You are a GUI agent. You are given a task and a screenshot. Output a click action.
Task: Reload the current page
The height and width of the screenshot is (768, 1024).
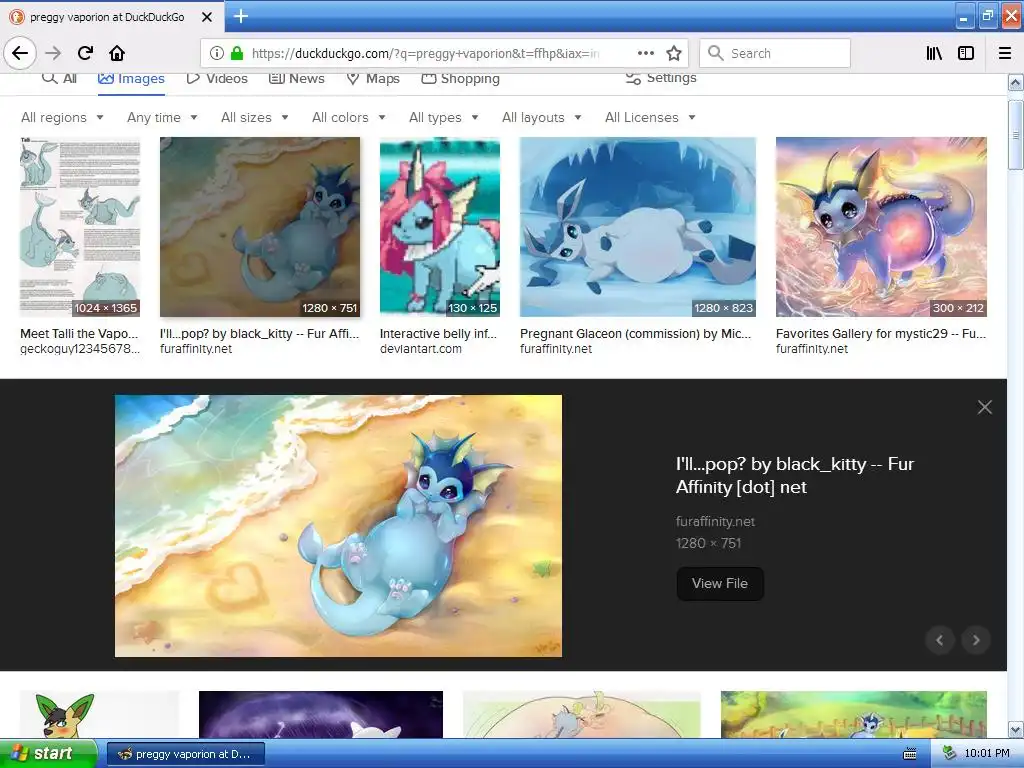[x=85, y=53]
